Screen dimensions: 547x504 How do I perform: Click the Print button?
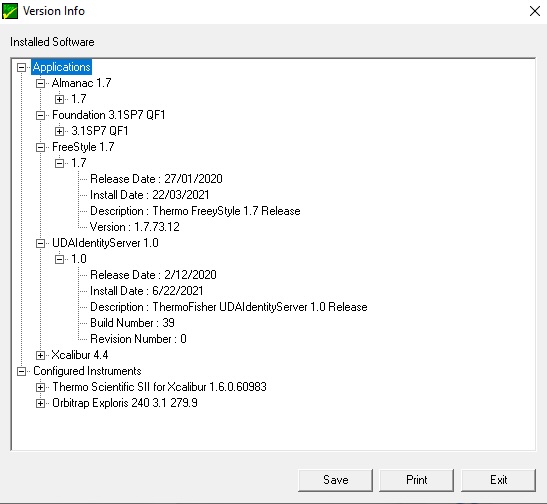pyautogui.click(x=417, y=480)
